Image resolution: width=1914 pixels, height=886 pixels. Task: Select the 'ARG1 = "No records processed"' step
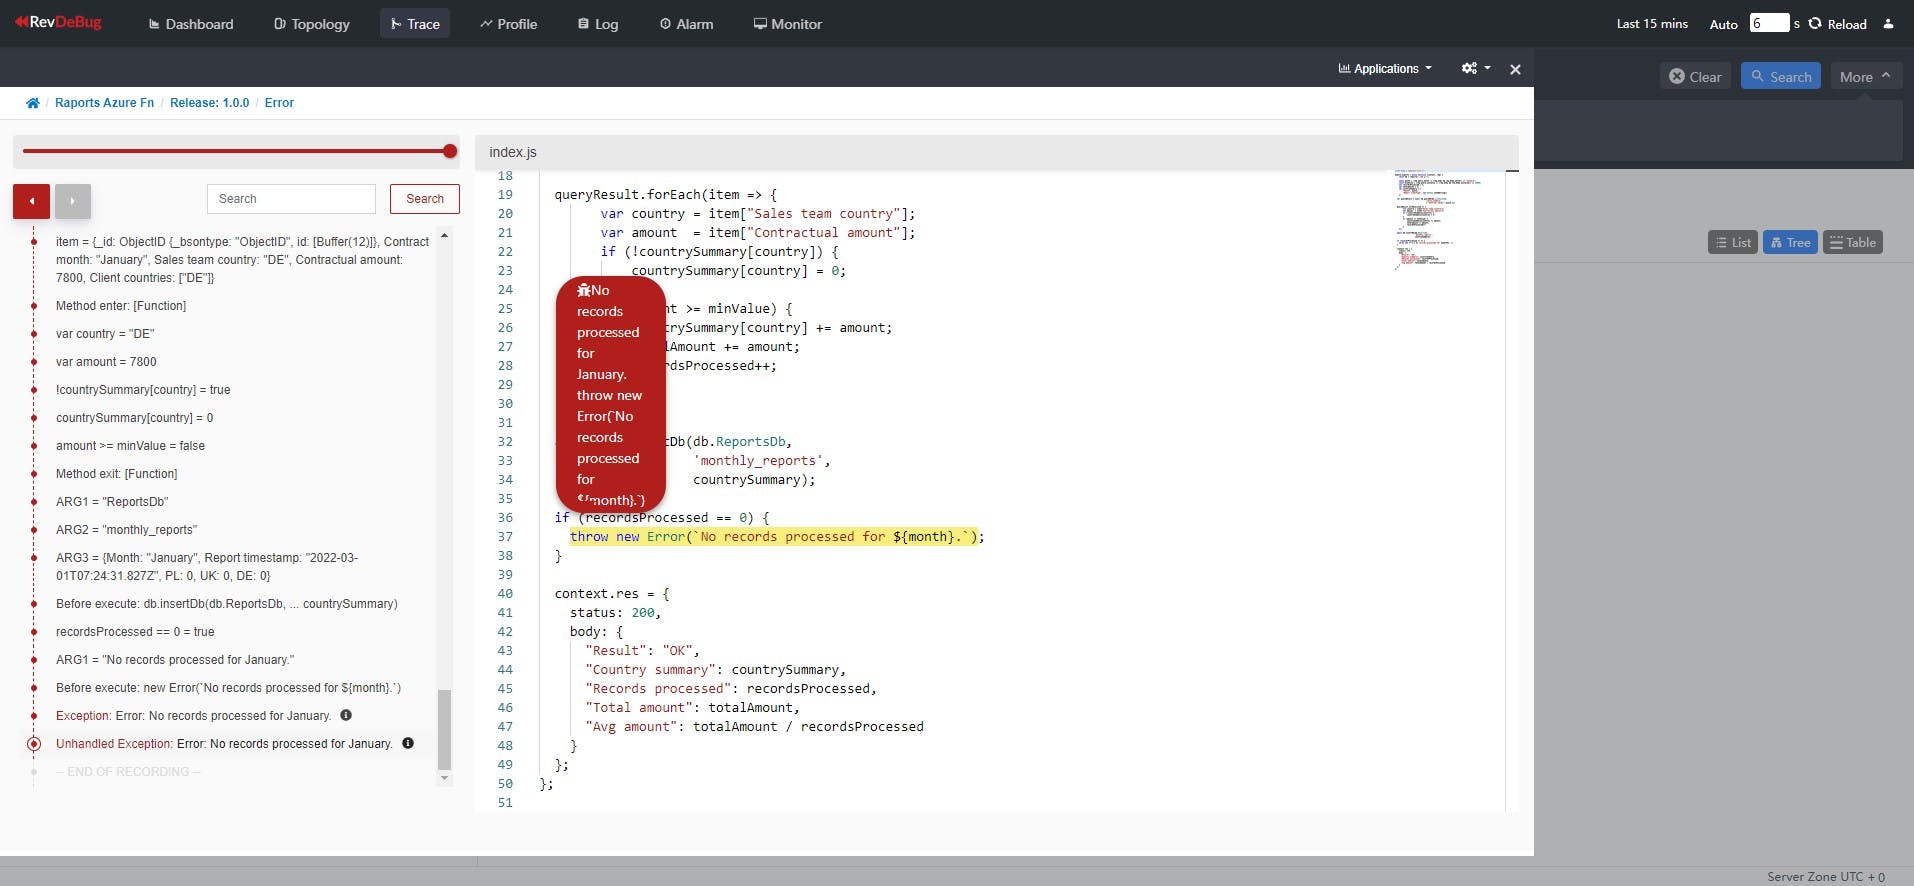point(175,660)
